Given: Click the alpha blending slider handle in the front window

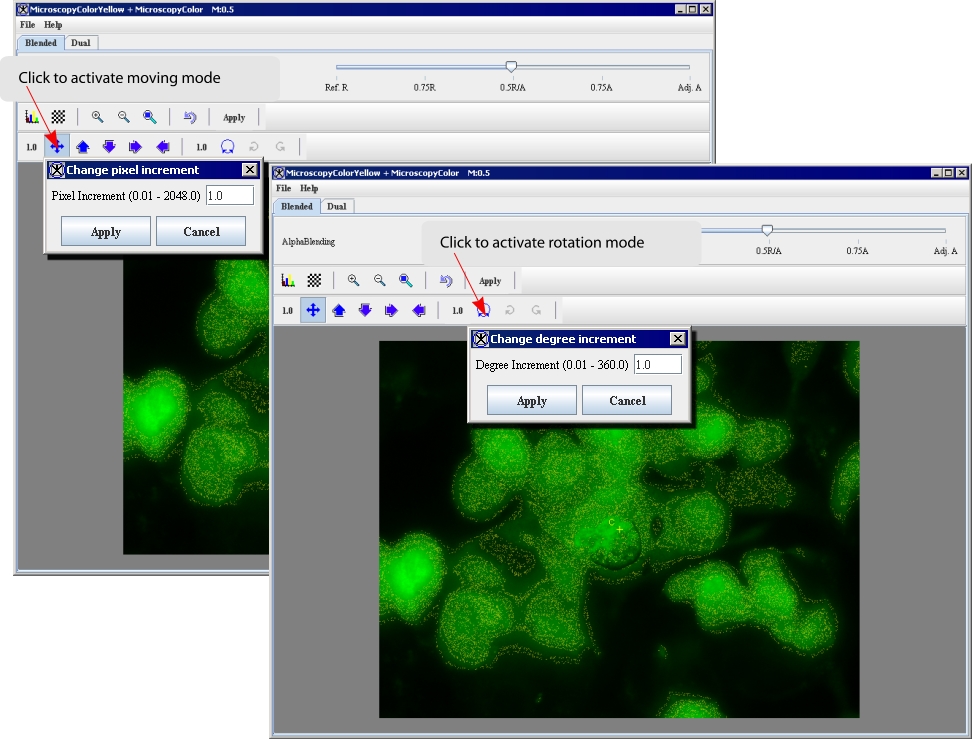Looking at the screenshot, I should pos(767,230).
